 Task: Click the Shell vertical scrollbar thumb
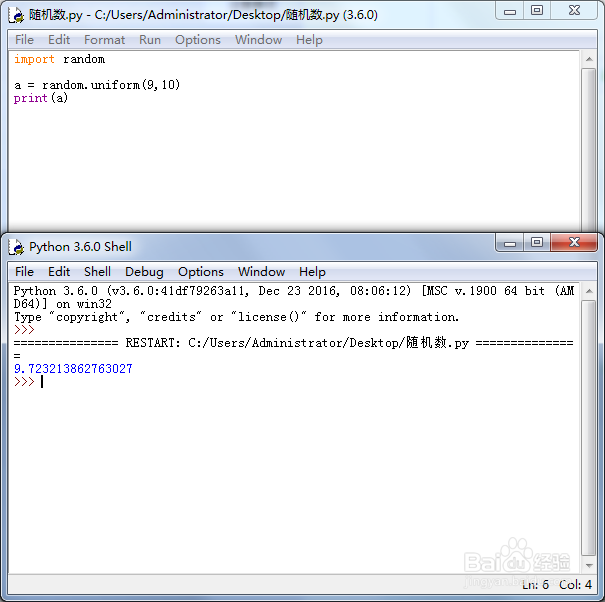point(589,428)
